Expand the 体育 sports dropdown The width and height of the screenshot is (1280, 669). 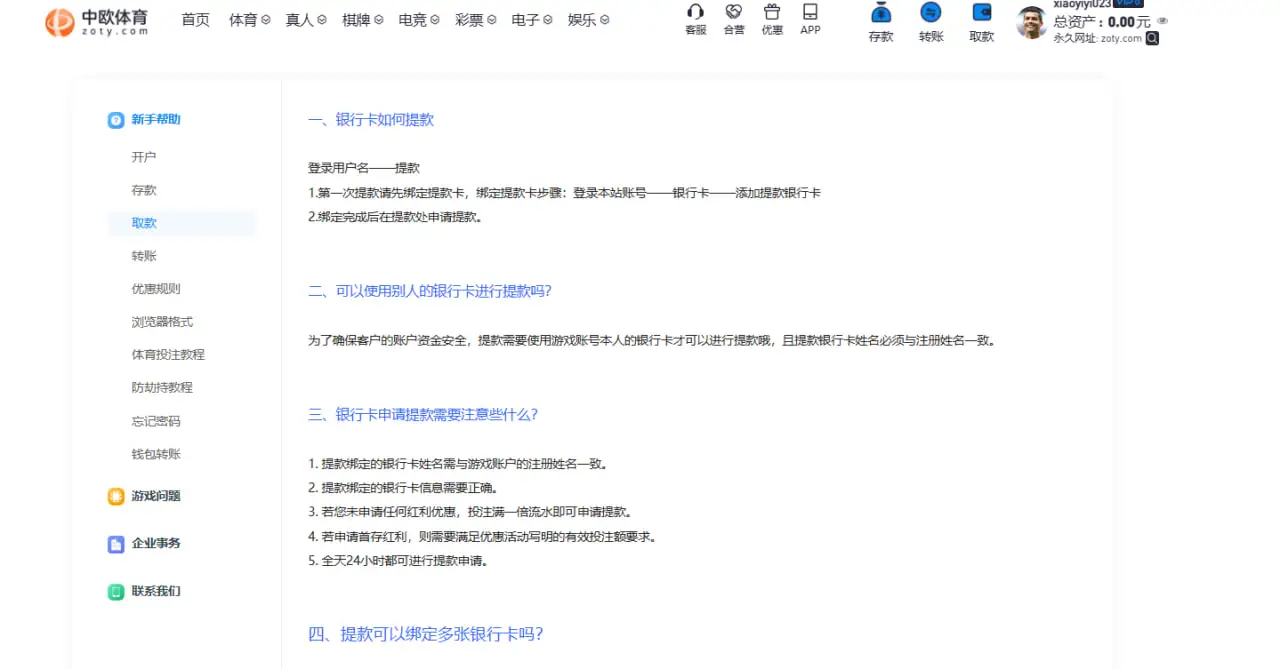click(x=248, y=19)
